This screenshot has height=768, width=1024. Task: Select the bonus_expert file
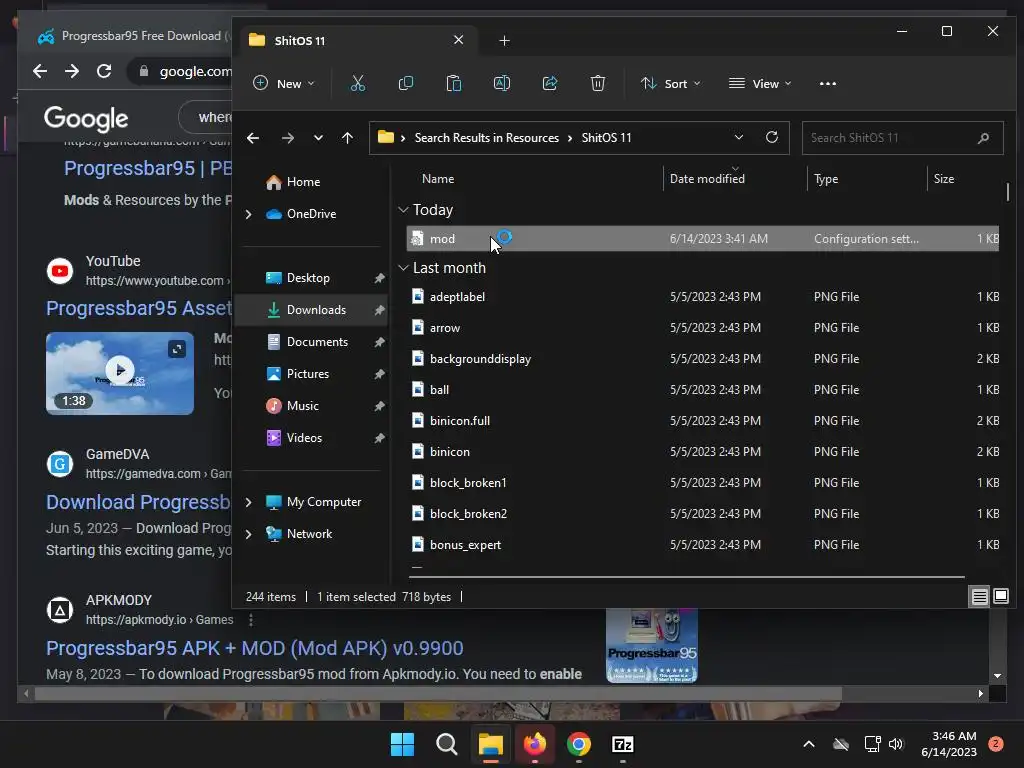click(703, 545)
